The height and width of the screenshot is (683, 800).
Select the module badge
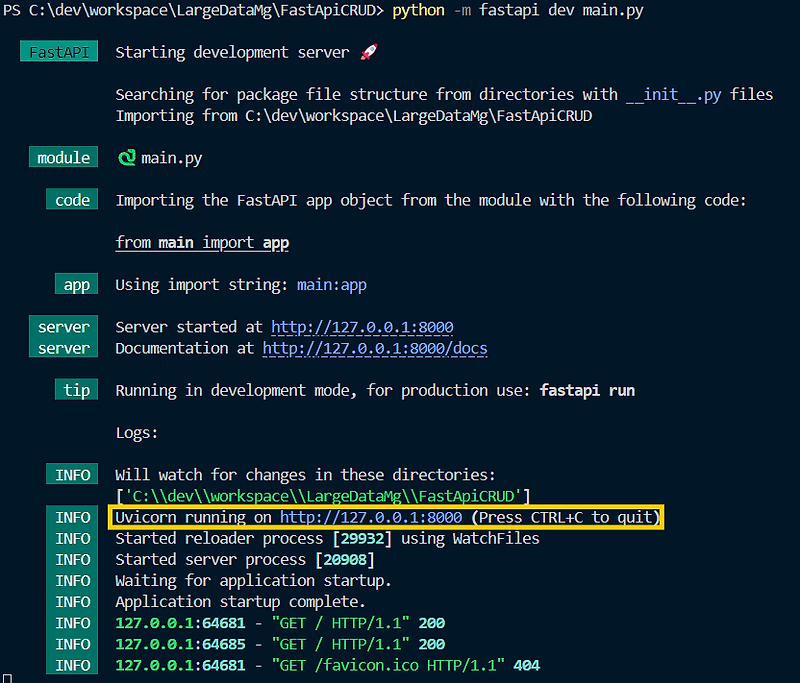63,157
